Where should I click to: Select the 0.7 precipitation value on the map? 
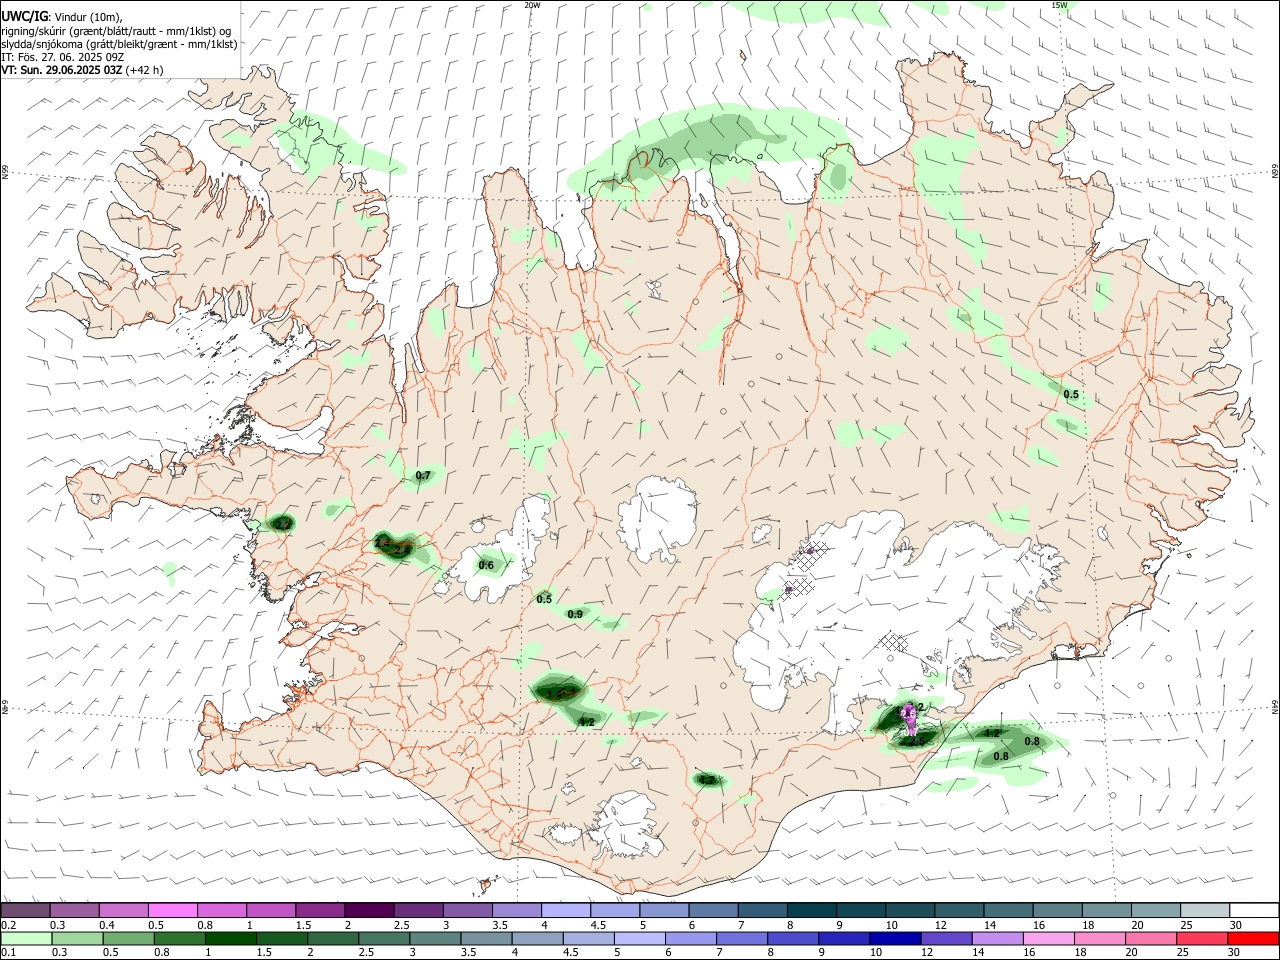click(x=423, y=475)
